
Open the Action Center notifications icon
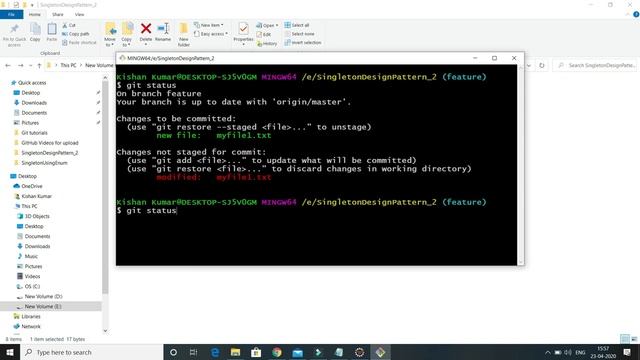pyautogui.click(x=627, y=352)
